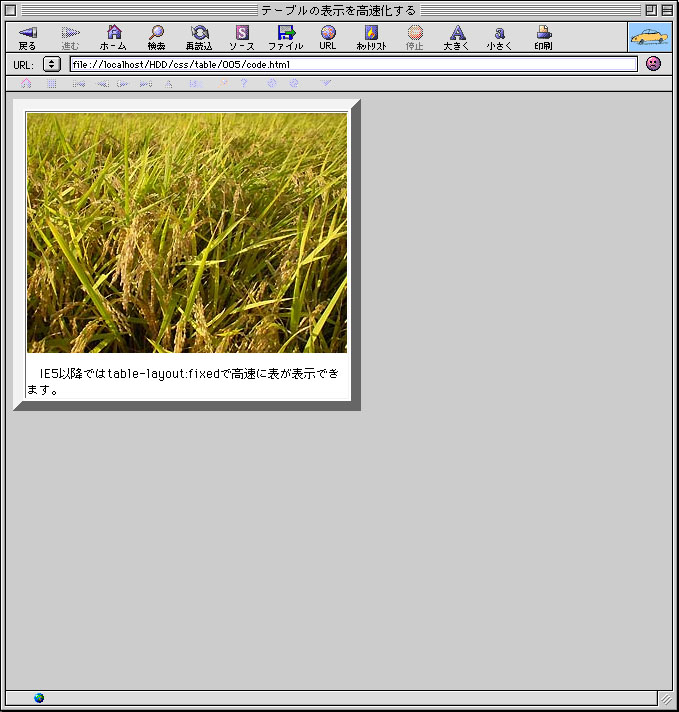Click the globe icon in the status bar
The image size is (679, 712).
click(39, 698)
